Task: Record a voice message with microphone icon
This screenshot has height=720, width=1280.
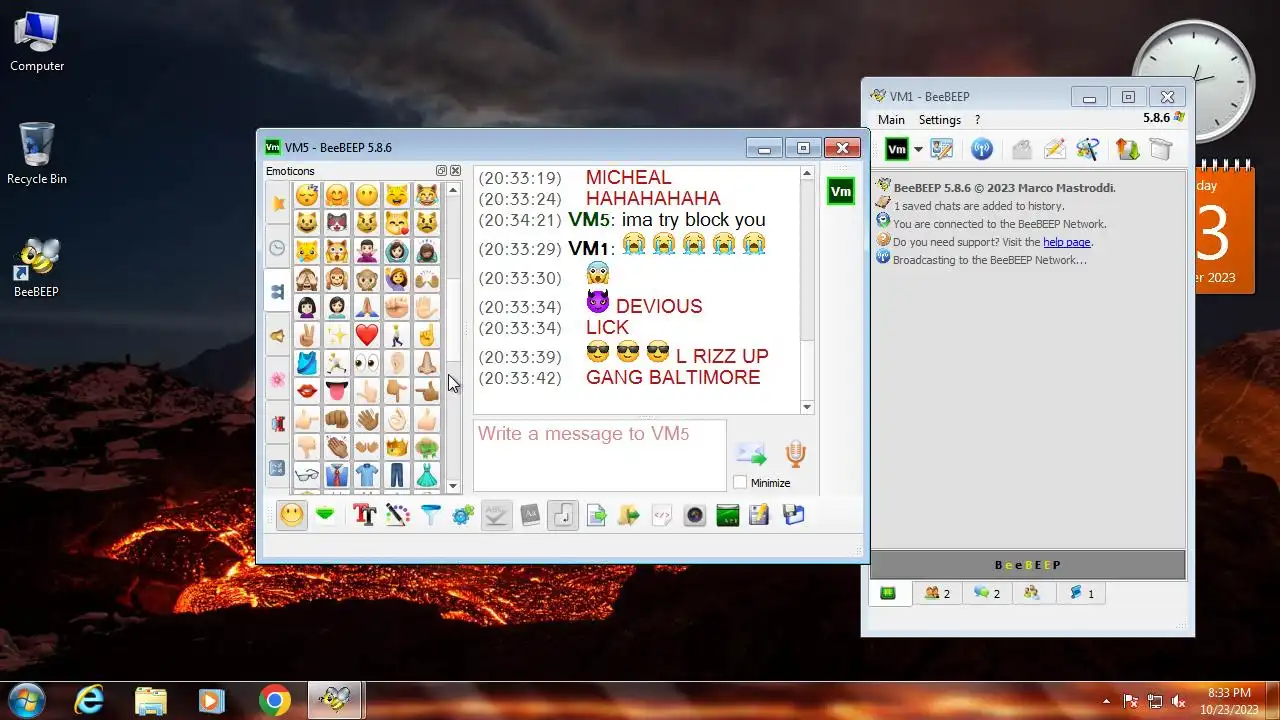Action: point(795,454)
